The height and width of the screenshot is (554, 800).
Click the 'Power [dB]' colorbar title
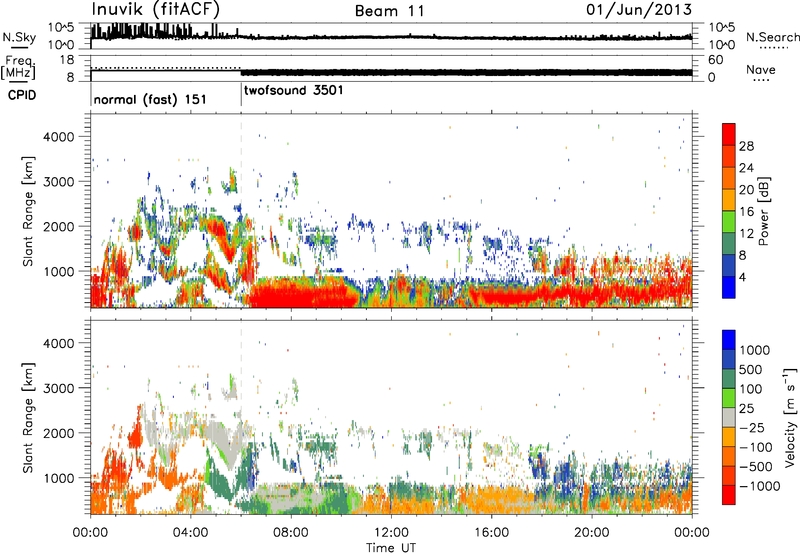tap(763, 211)
